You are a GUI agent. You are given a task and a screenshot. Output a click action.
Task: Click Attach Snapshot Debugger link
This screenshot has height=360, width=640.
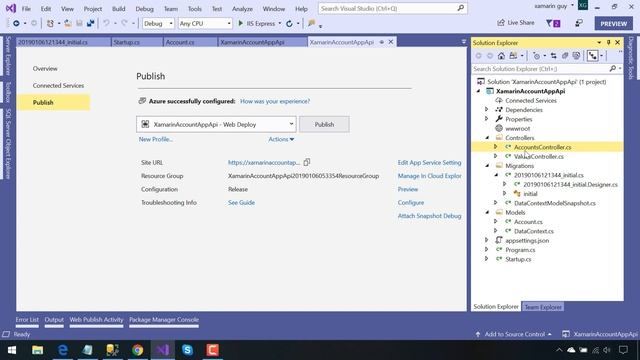[429, 216]
